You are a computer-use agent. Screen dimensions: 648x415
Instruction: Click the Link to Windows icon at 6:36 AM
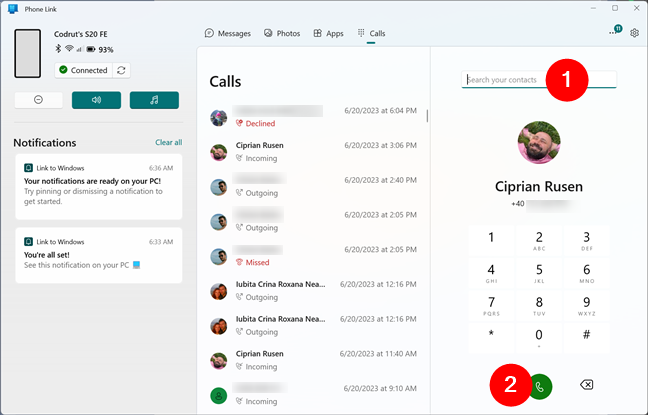pos(28,168)
